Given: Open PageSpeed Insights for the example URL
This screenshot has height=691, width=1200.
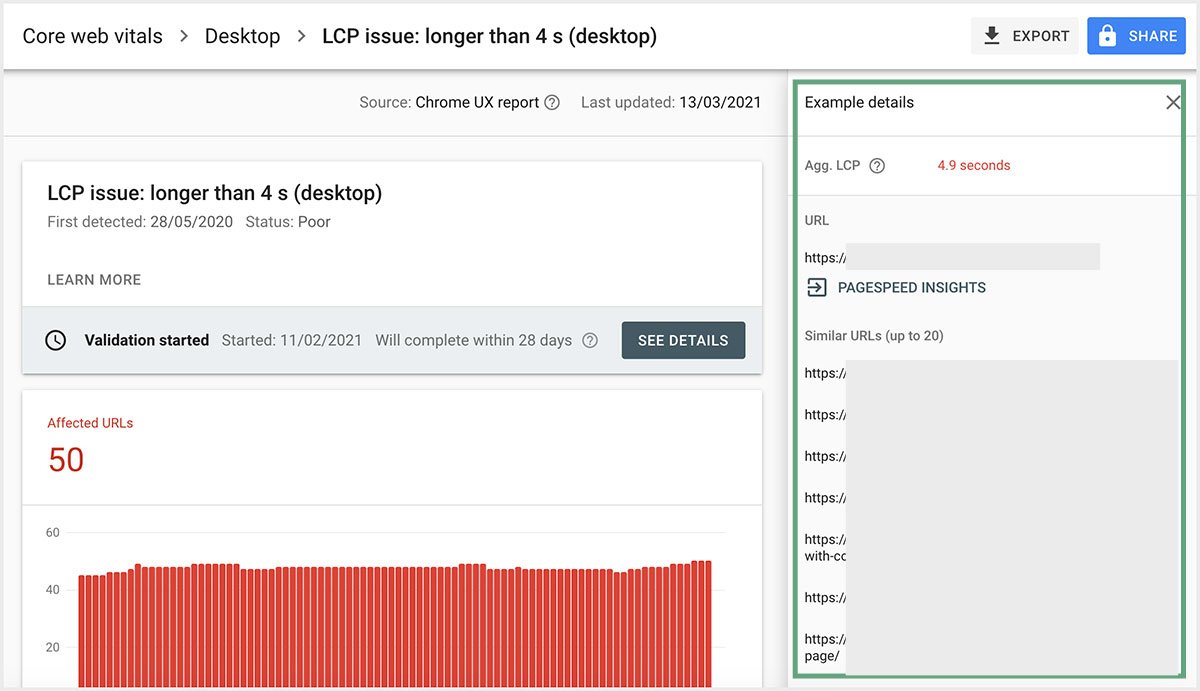Looking at the screenshot, I should [896, 288].
